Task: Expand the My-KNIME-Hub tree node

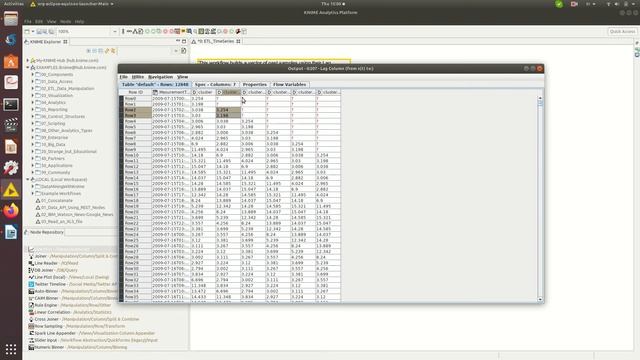Action: (x=28, y=60)
